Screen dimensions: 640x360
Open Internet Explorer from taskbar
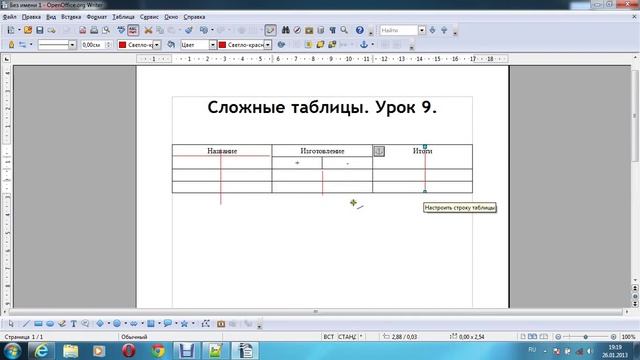coord(41,351)
